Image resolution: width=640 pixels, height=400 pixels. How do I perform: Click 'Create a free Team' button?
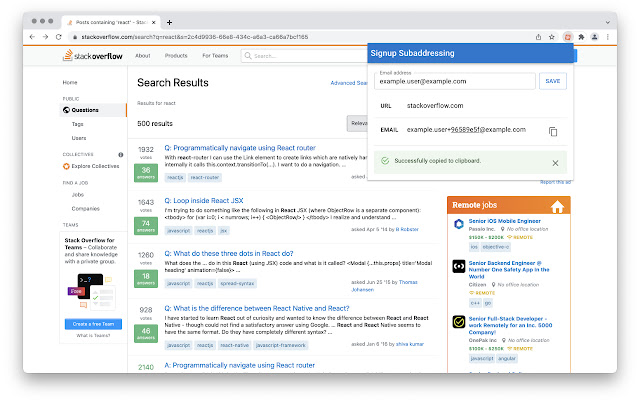93,324
